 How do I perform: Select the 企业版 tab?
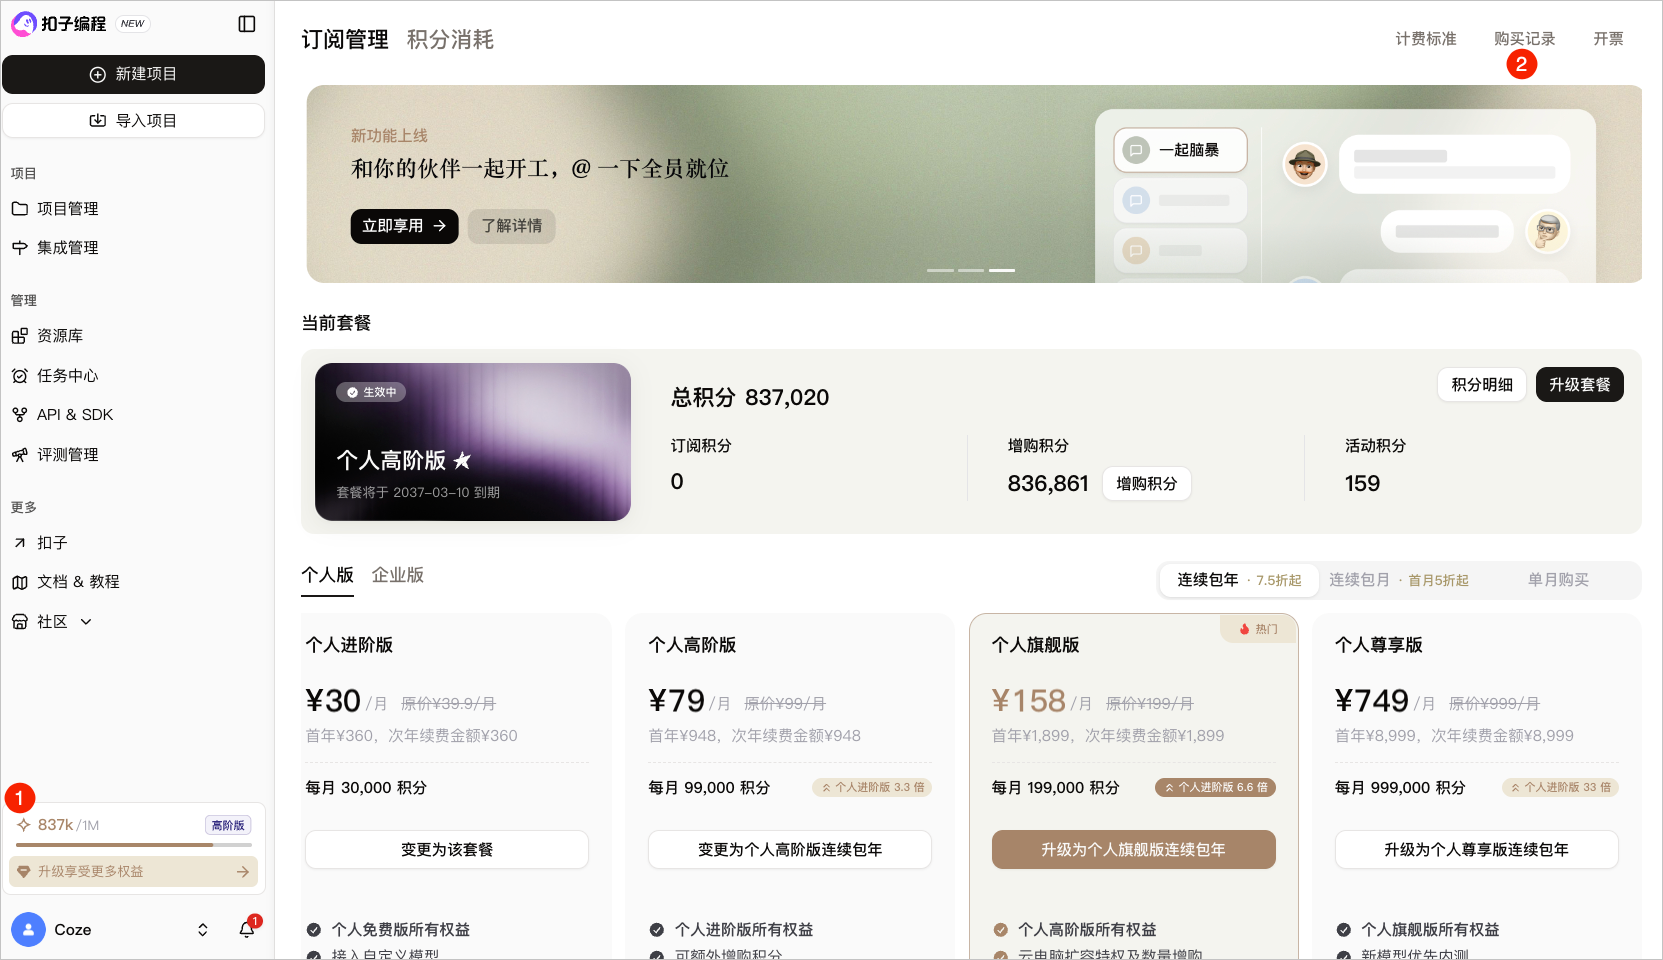point(398,575)
